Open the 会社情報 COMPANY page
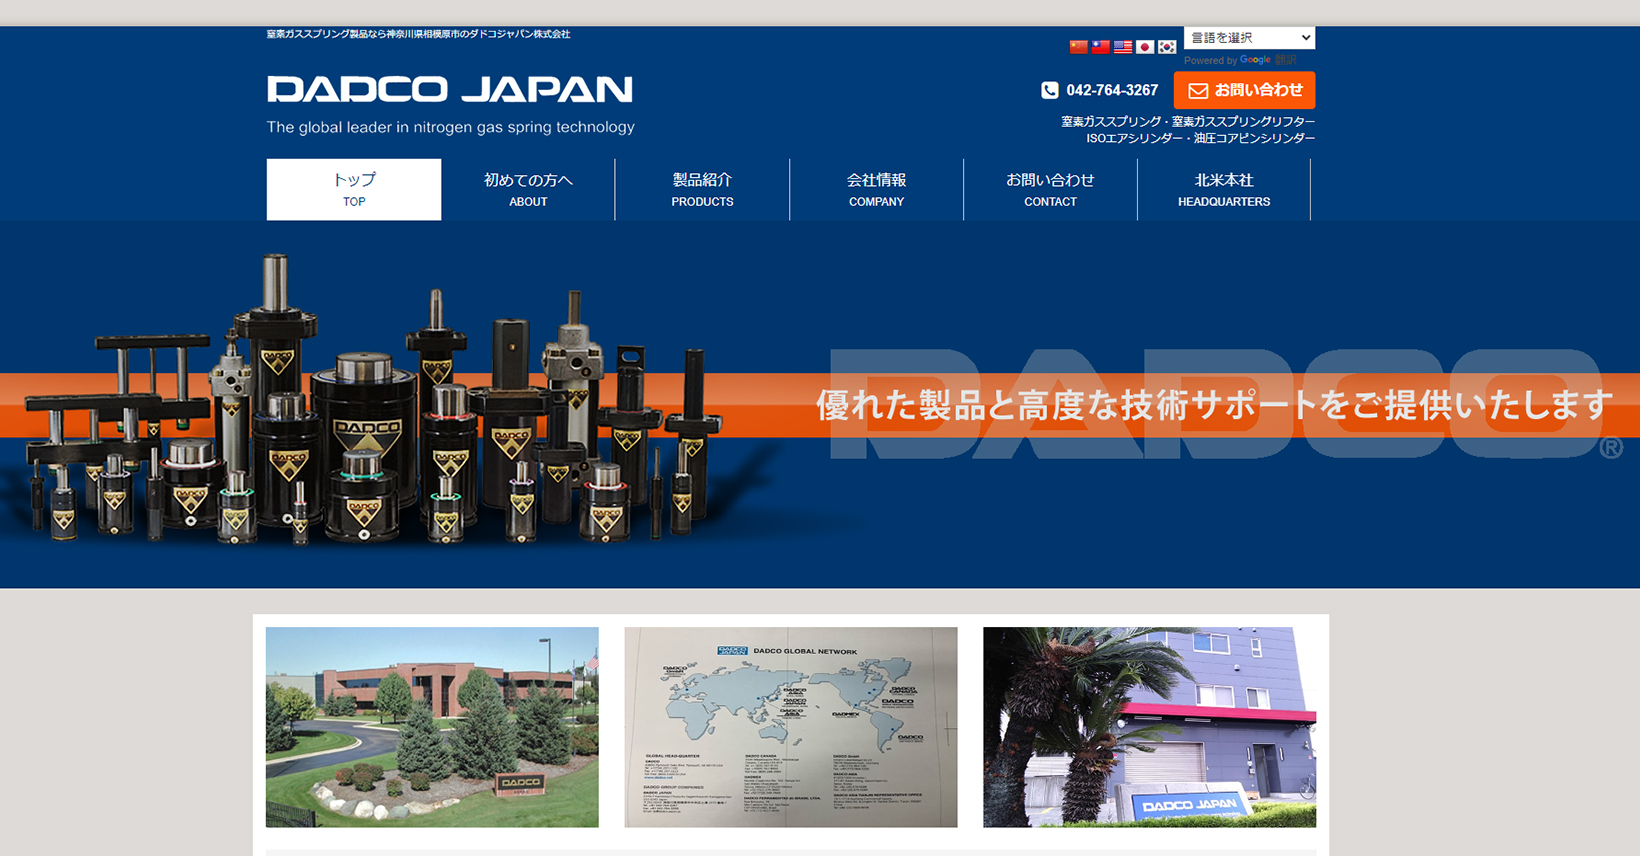The width and height of the screenshot is (1640, 856). 876,189
